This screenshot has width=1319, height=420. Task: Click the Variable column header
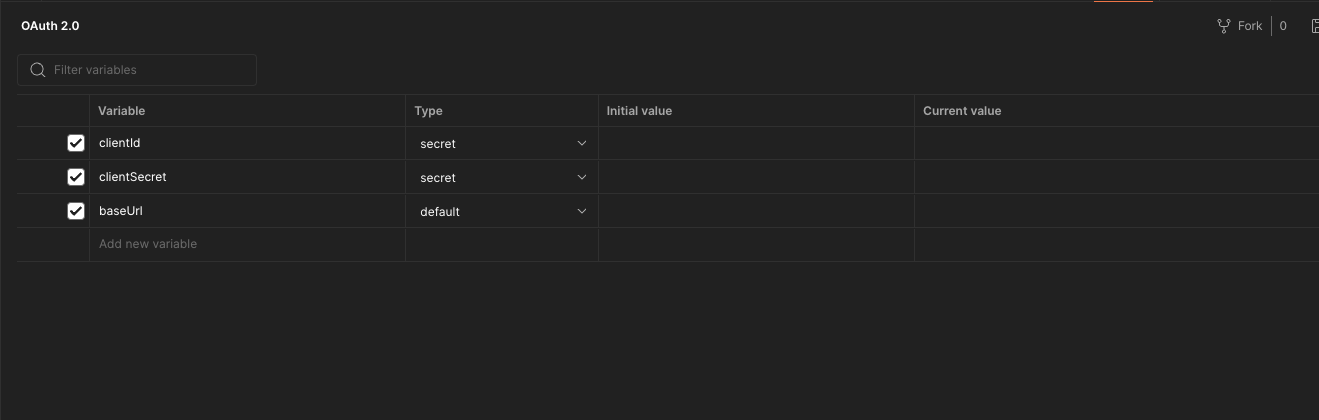click(x=121, y=111)
